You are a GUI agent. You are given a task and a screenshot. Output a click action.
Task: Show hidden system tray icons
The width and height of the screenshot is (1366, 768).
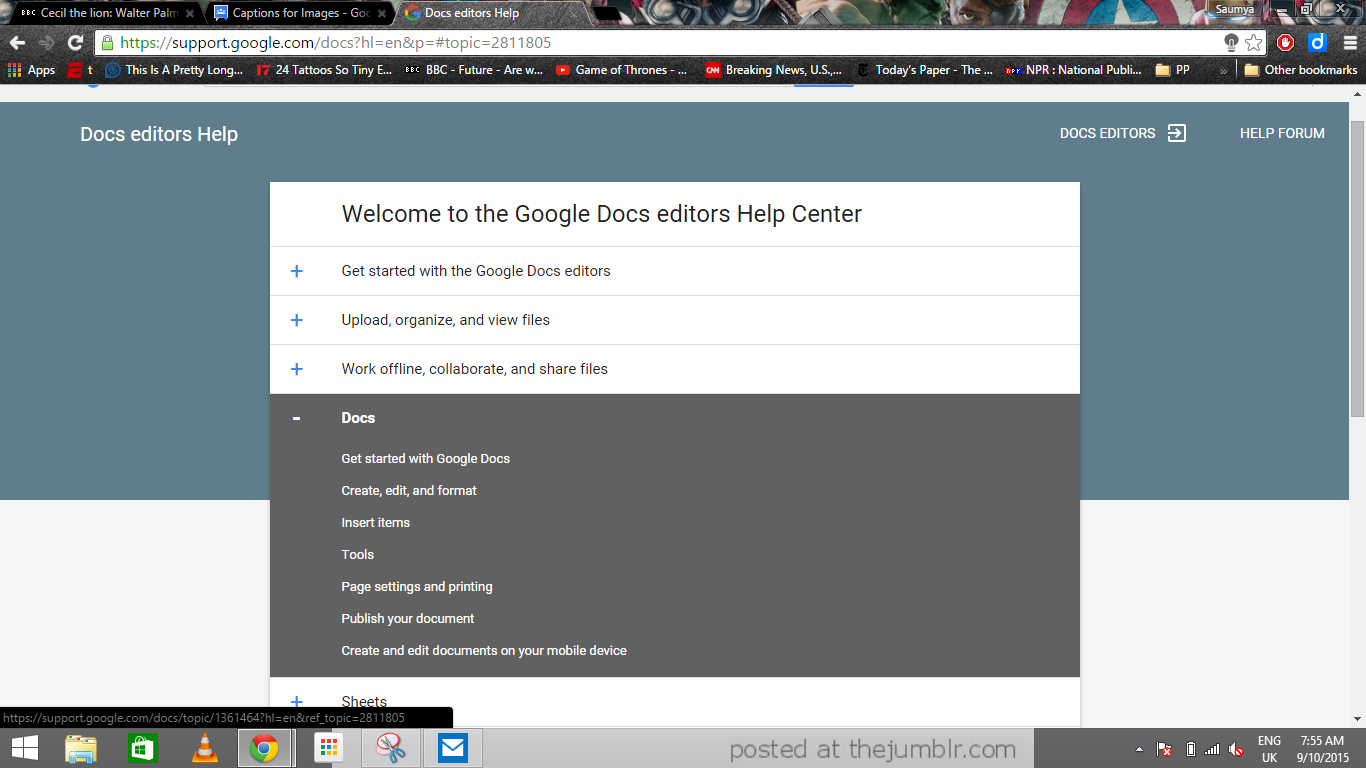click(1139, 749)
